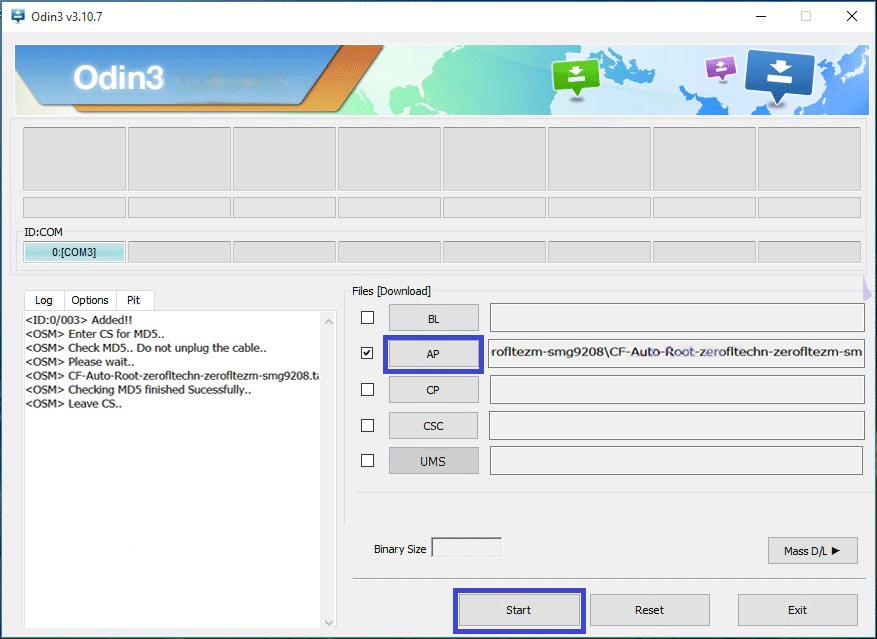The height and width of the screenshot is (639, 877).
Task: Click the purple download icon in banner
Action: (x=720, y=68)
